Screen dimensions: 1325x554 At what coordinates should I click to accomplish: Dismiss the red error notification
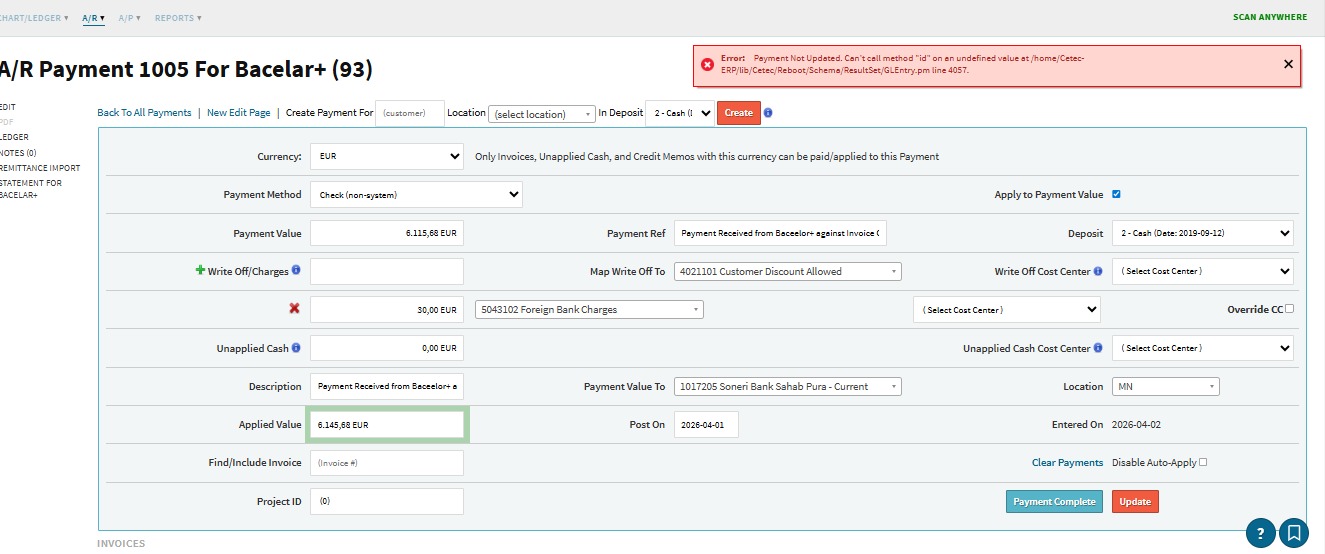tap(1288, 64)
